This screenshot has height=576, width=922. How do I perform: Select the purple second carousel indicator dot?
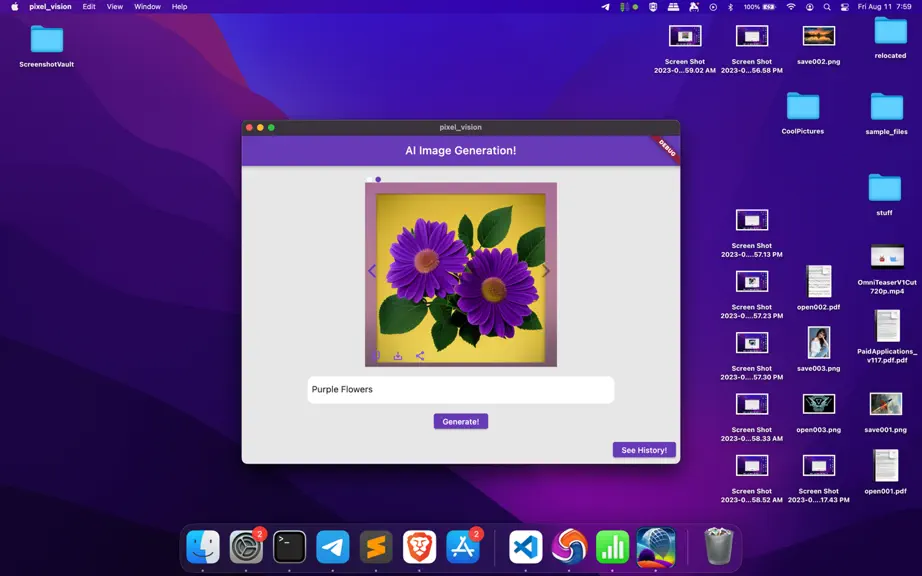pyautogui.click(x=378, y=179)
